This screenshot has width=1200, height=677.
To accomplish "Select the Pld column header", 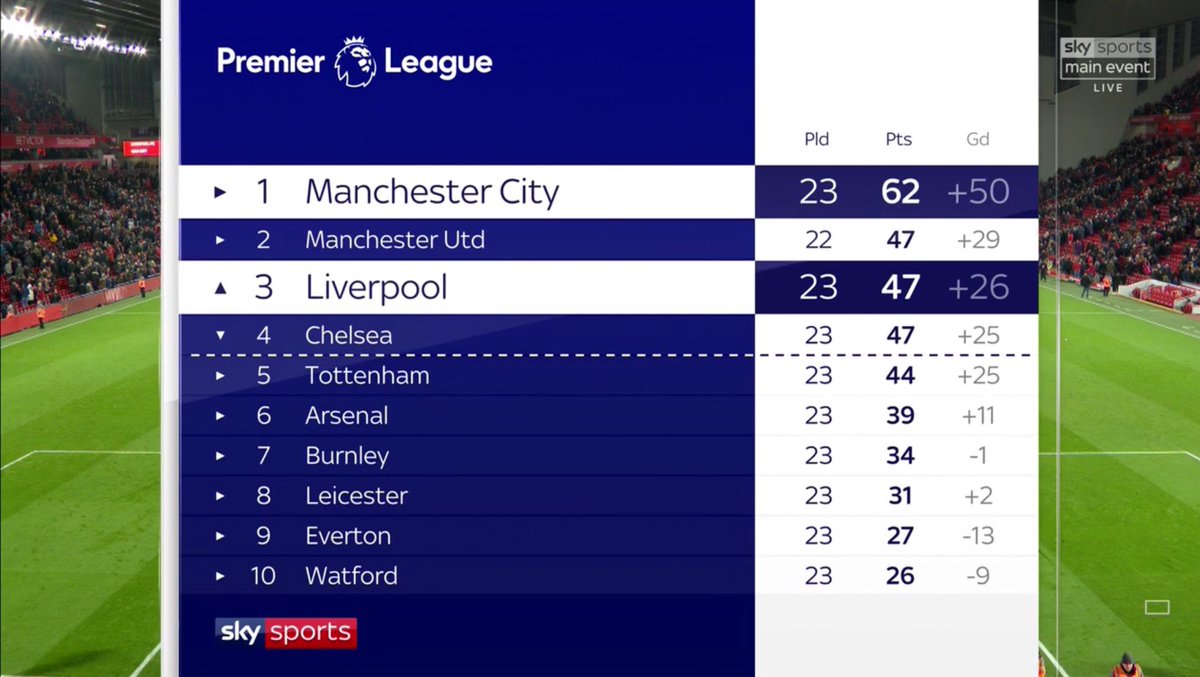I will click(817, 139).
